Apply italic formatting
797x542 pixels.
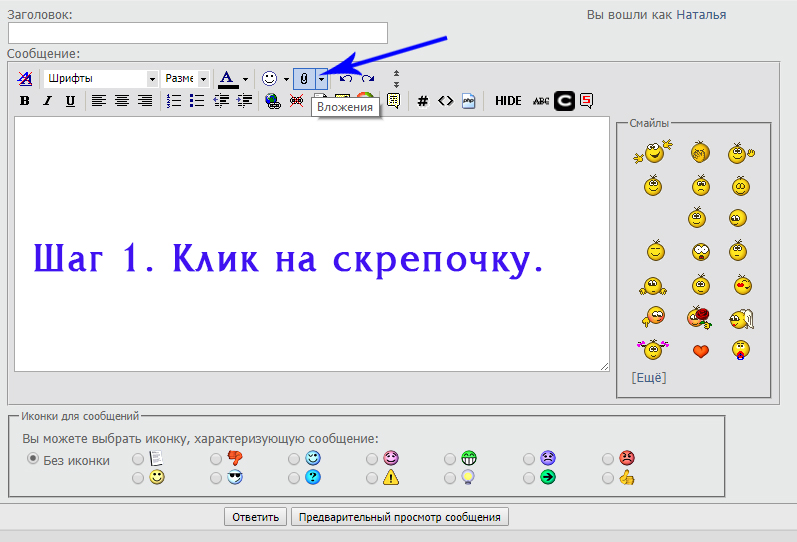(47, 101)
